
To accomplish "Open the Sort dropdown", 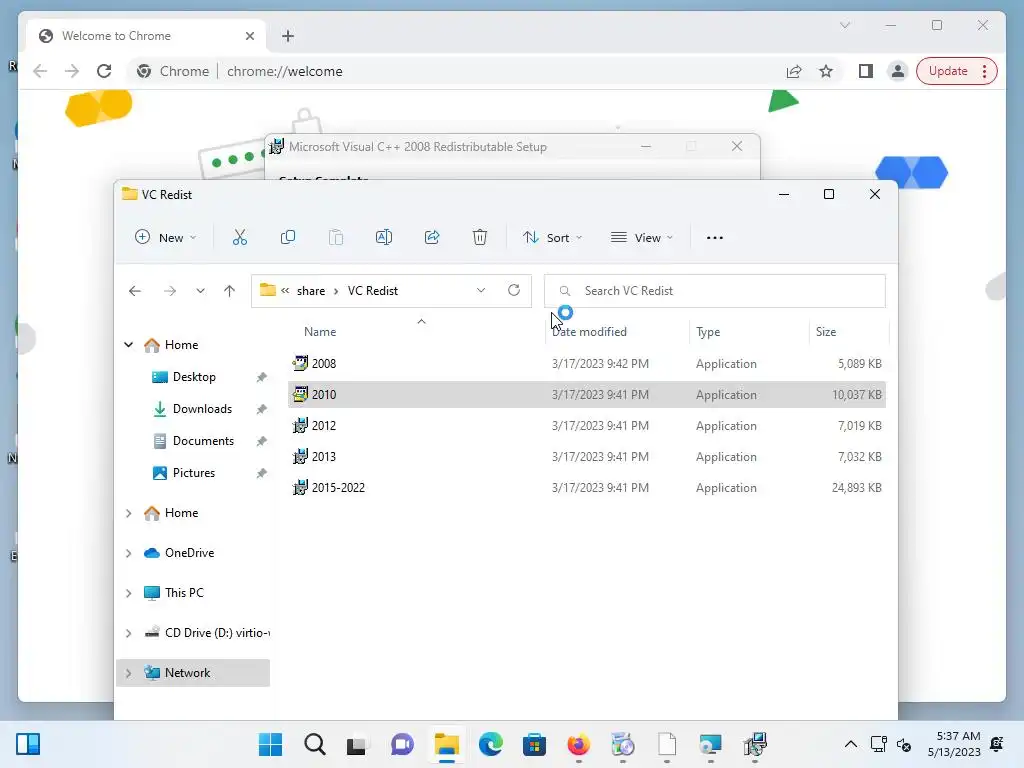I will [x=552, y=238].
